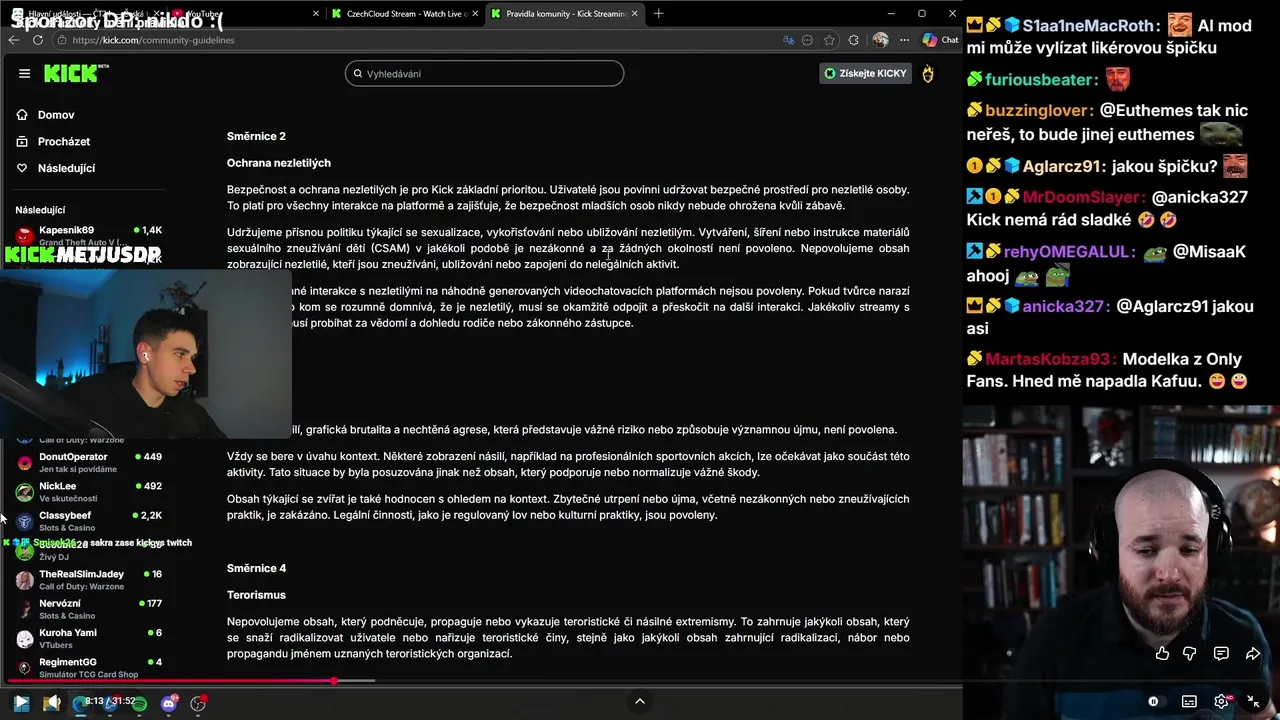Image resolution: width=1280 pixels, height=720 pixels.
Task: Reload the page with the refresh icon
Action: pos(38,40)
